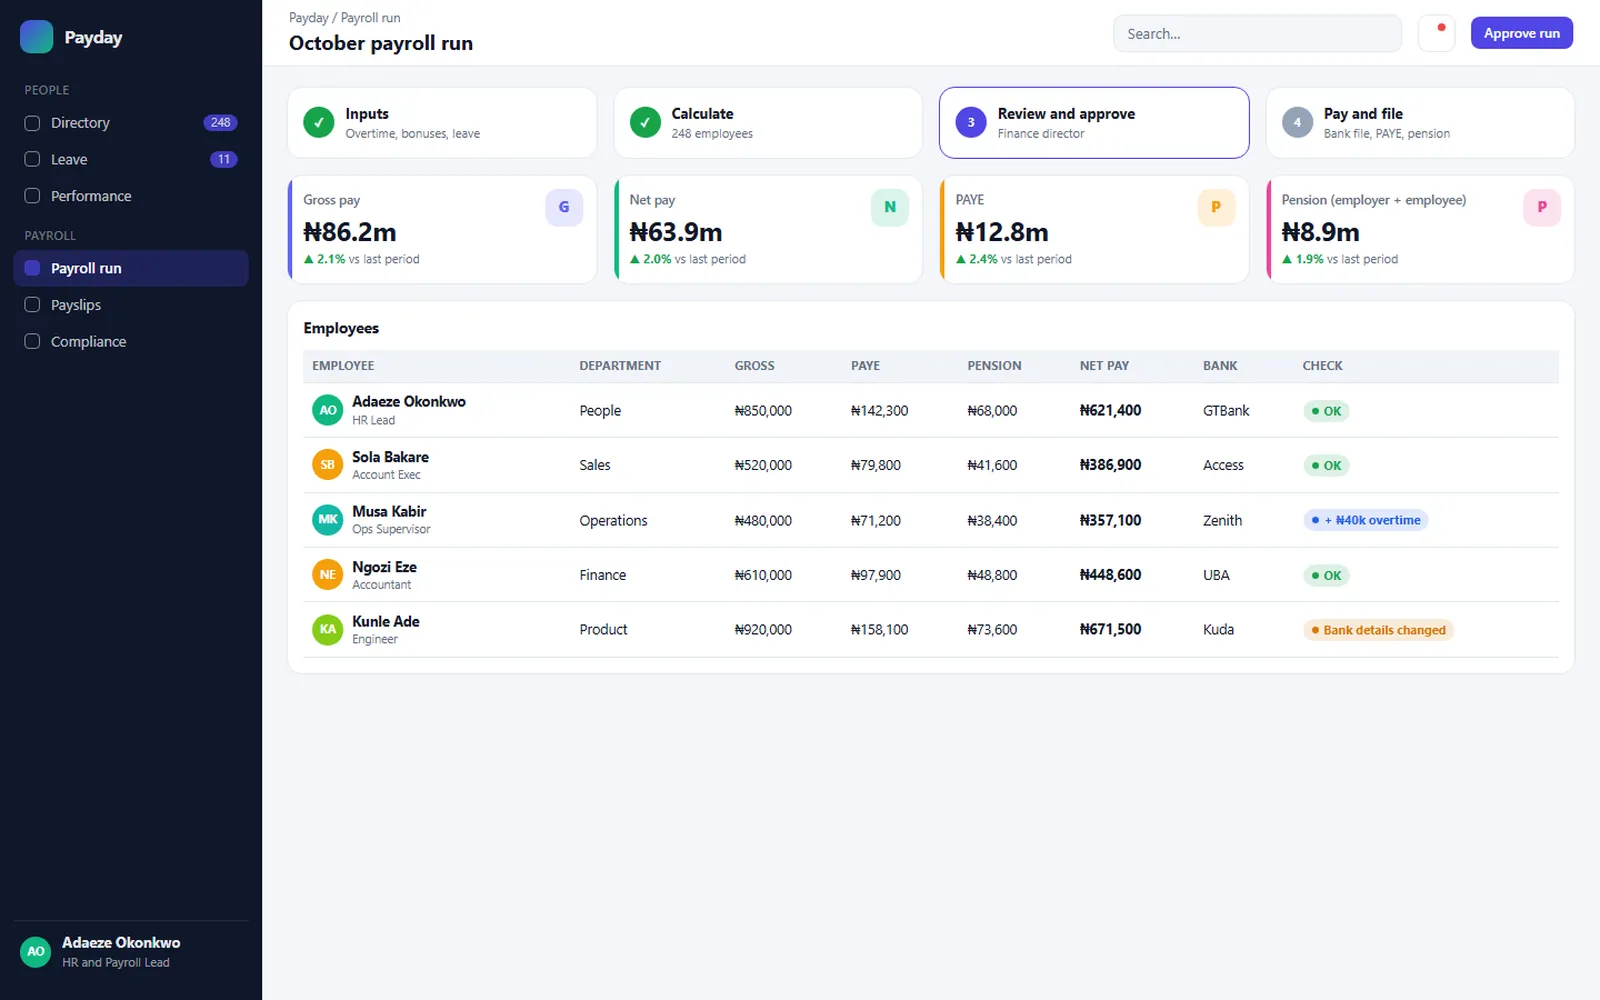Click Ngozi Eze's NE avatar
Screen dimensions: 1600x1000
328,575
